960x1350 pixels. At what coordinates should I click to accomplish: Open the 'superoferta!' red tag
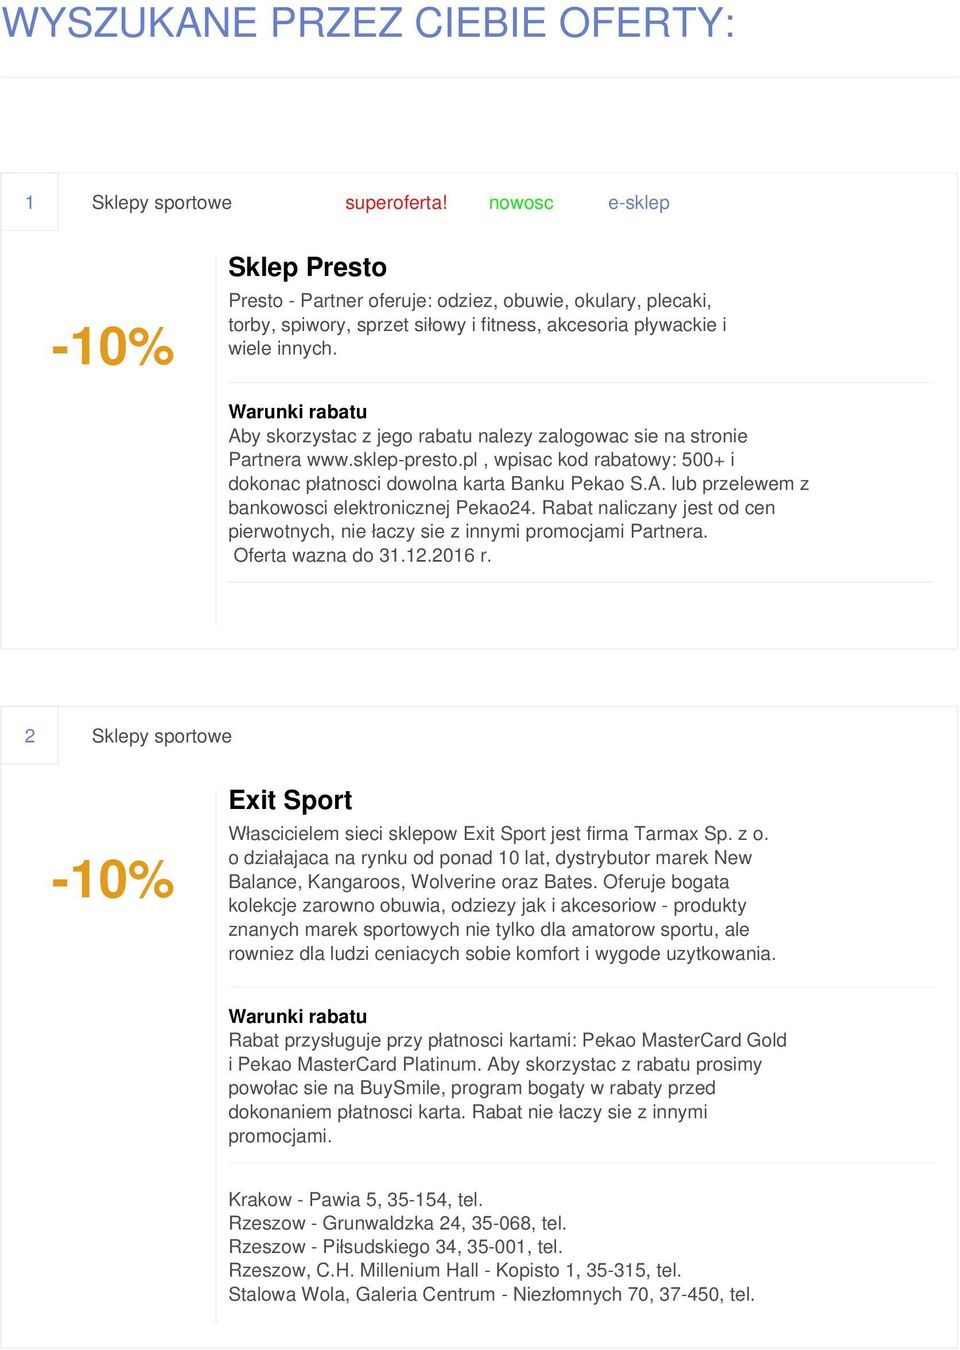[x=396, y=202]
